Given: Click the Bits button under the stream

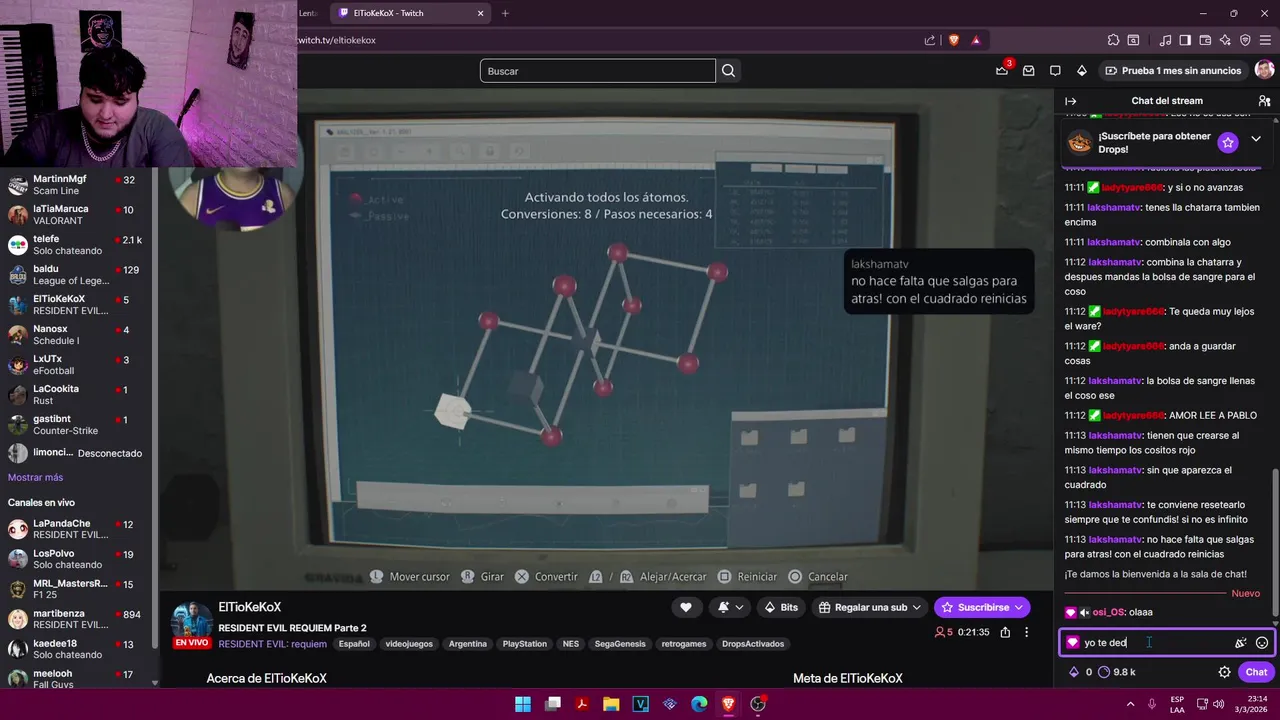Looking at the screenshot, I should [x=780, y=607].
